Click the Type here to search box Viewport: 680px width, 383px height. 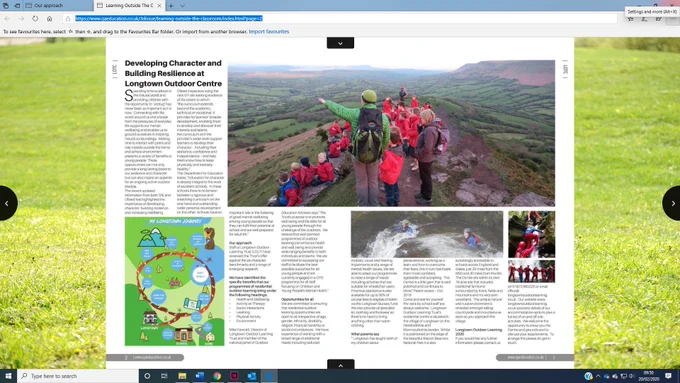click(x=78, y=376)
